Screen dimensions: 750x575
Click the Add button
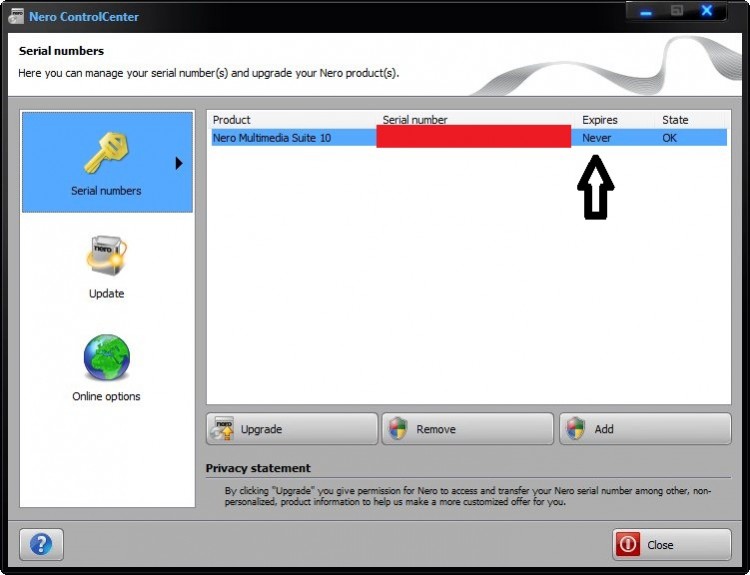pyautogui.click(x=645, y=429)
